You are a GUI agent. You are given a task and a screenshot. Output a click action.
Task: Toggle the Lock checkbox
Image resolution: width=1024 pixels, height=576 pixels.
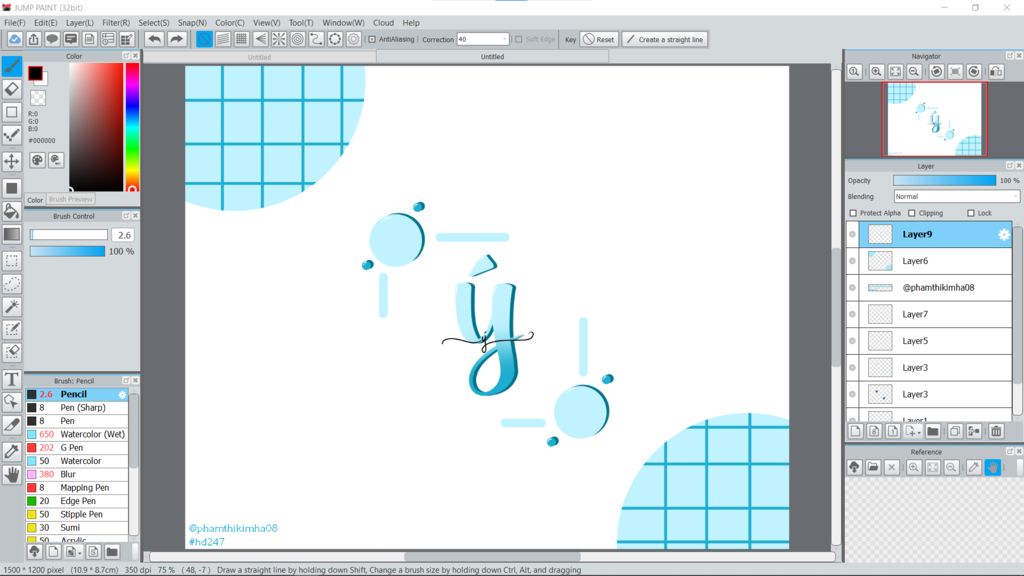pyautogui.click(x=971, y=213)
